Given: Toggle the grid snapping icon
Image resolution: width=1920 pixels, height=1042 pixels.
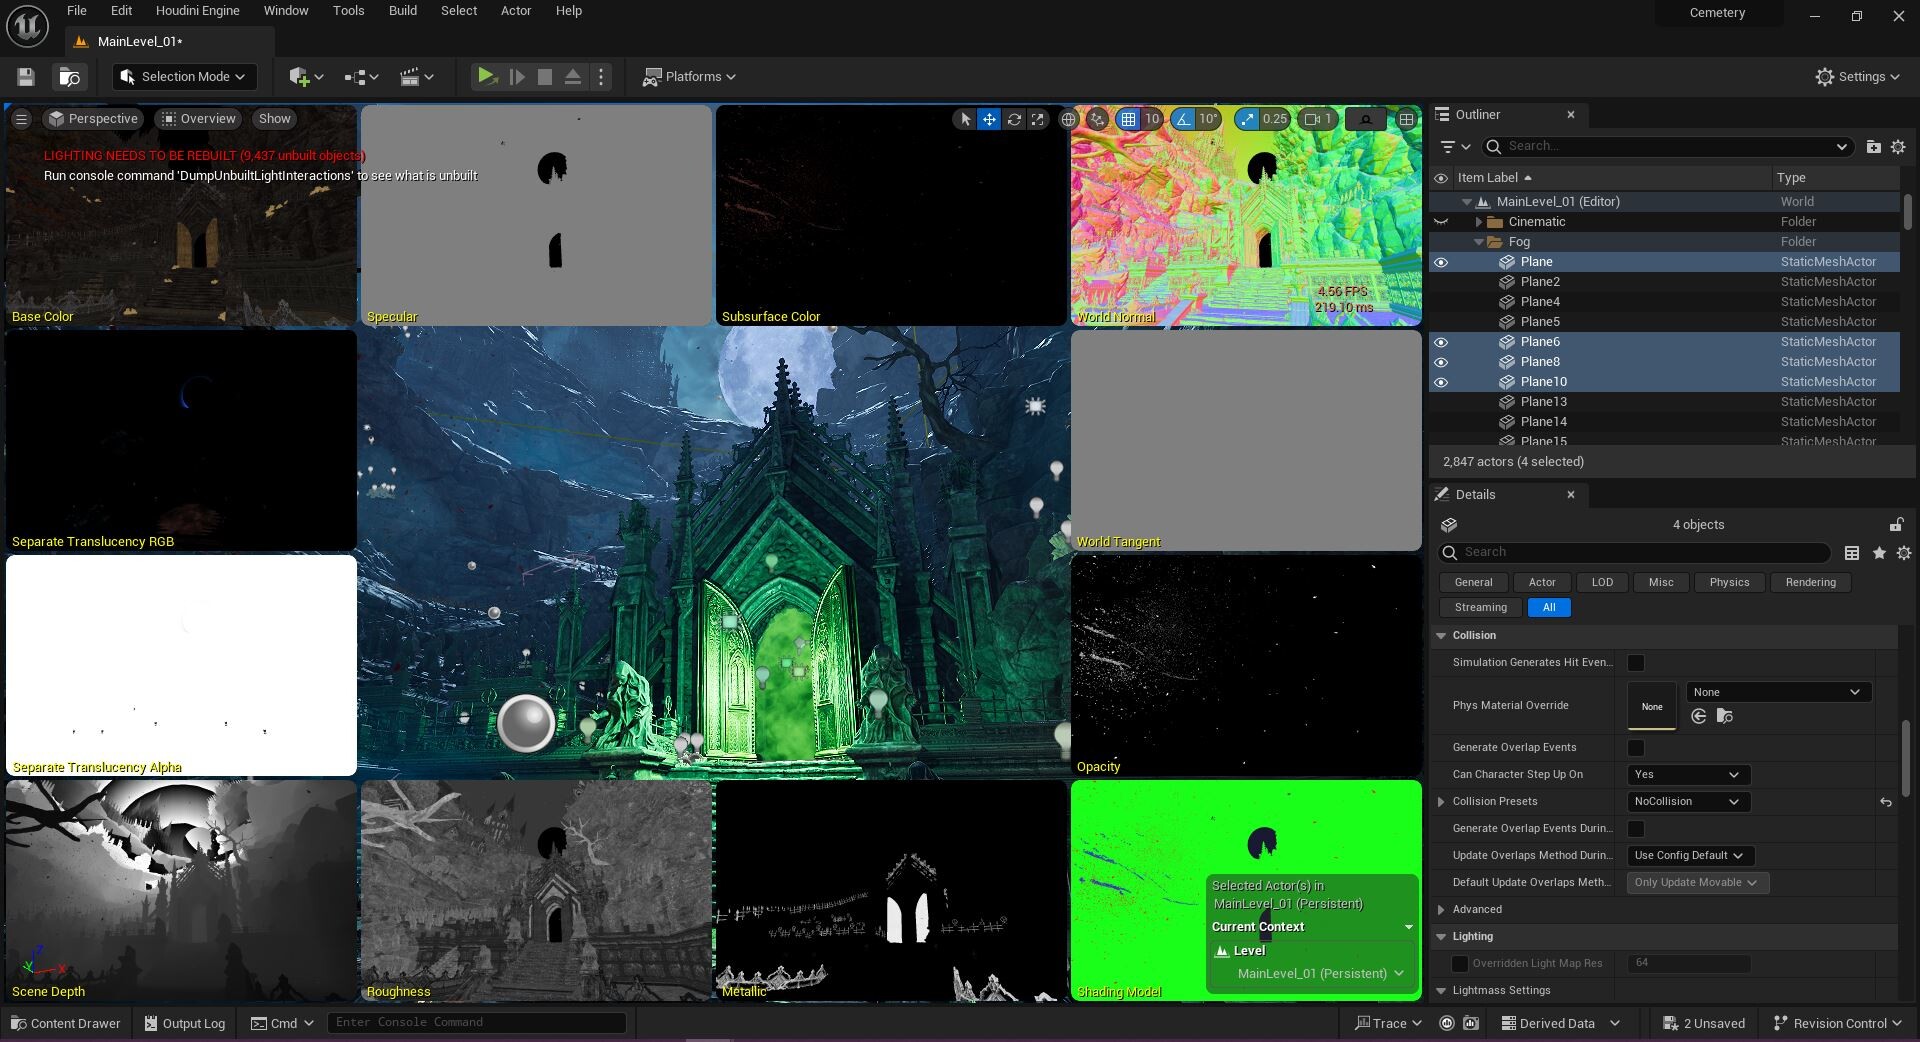Looking at the screenshot, I should click(x=1129, y=119).
